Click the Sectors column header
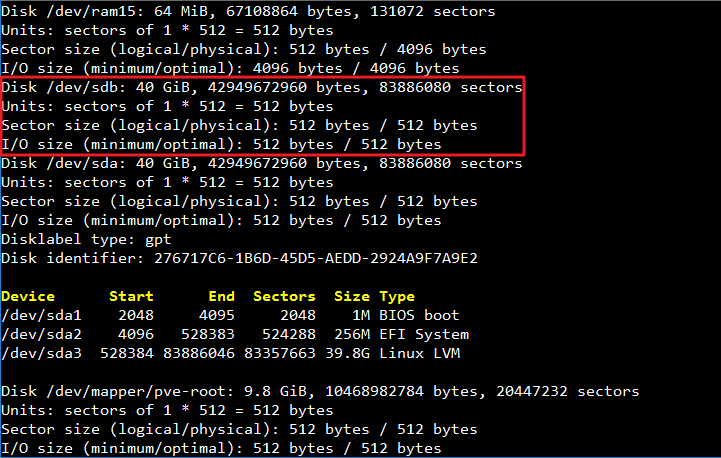The height and width of the screenshot is (458, 721). (284, 296)
